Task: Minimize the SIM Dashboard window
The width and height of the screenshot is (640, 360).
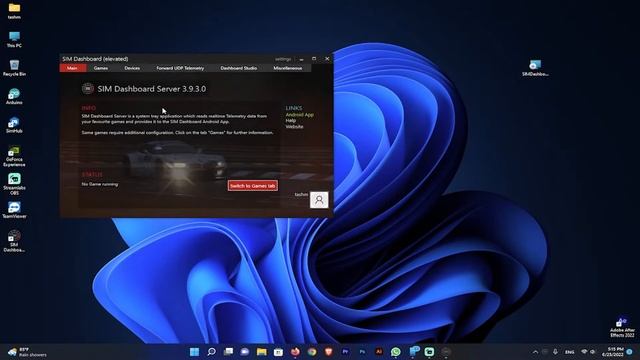Action: 302,59
